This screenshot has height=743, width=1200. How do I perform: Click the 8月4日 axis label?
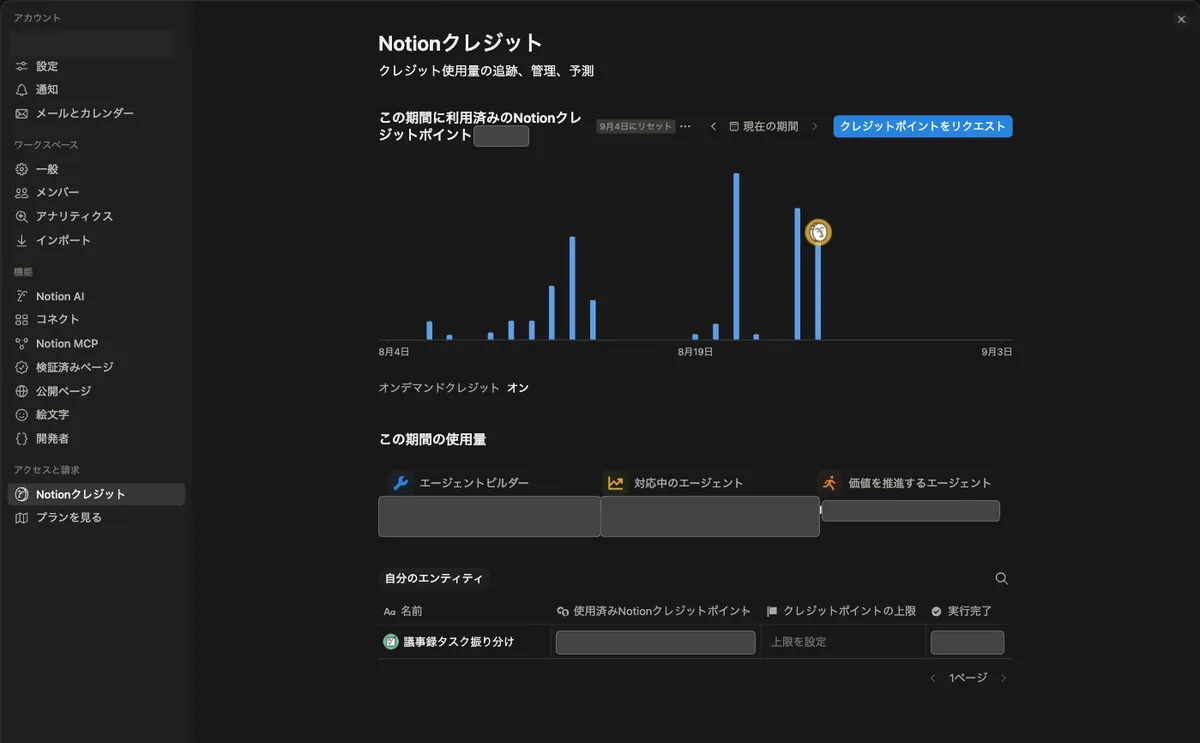394,352
